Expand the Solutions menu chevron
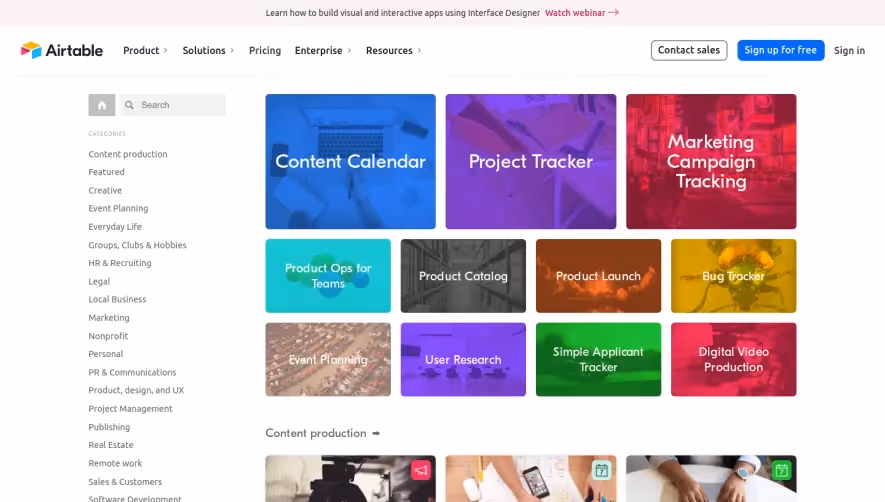Viewport: 885px width, 502px height. point(232,50)
